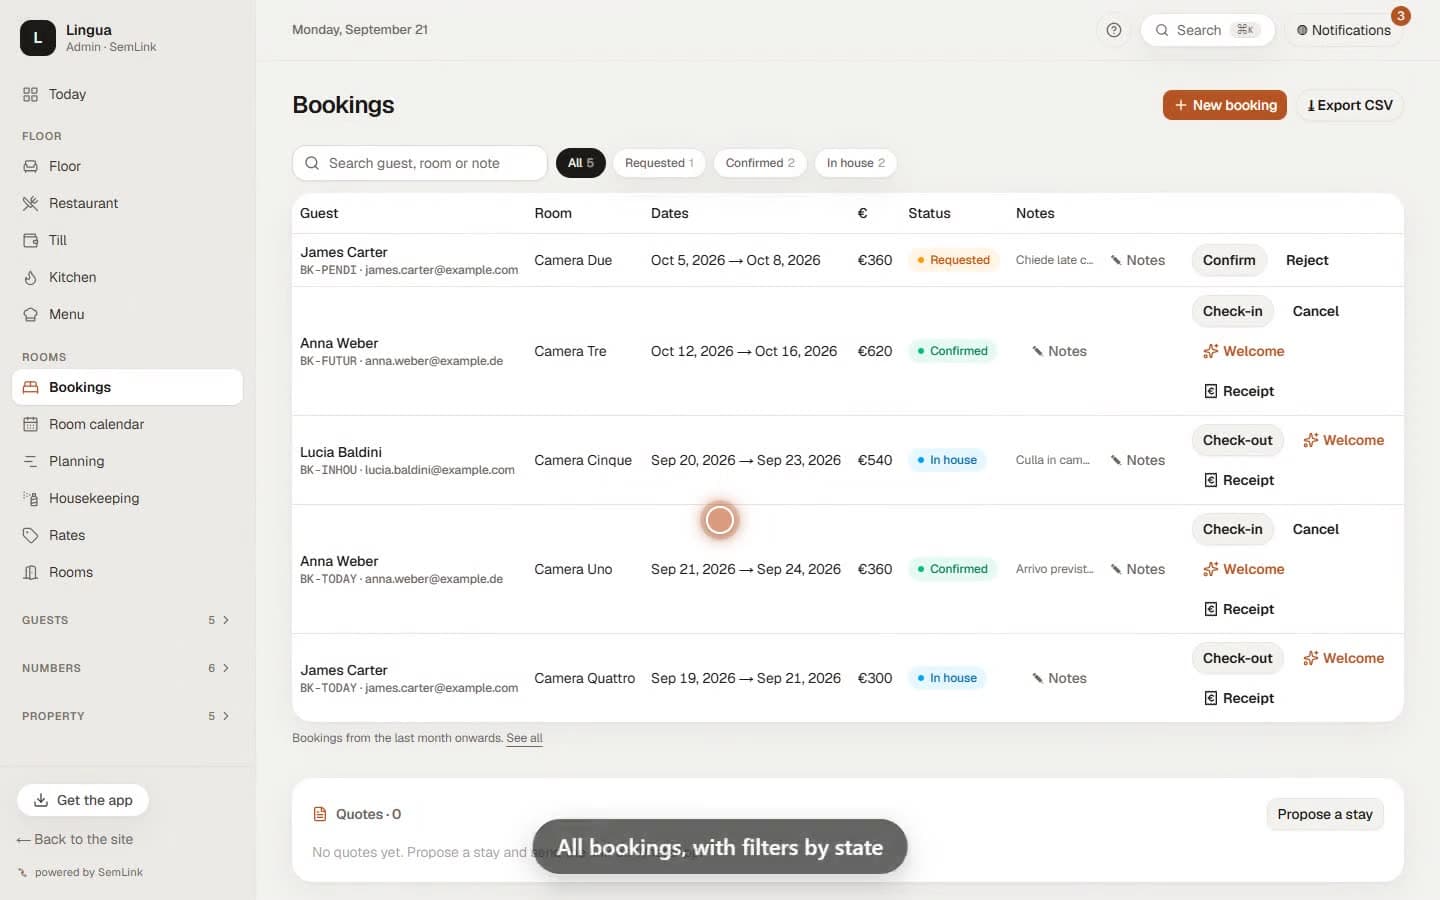Open the Till page
This screenshot has width=1440, height=900.
[127, 240]
